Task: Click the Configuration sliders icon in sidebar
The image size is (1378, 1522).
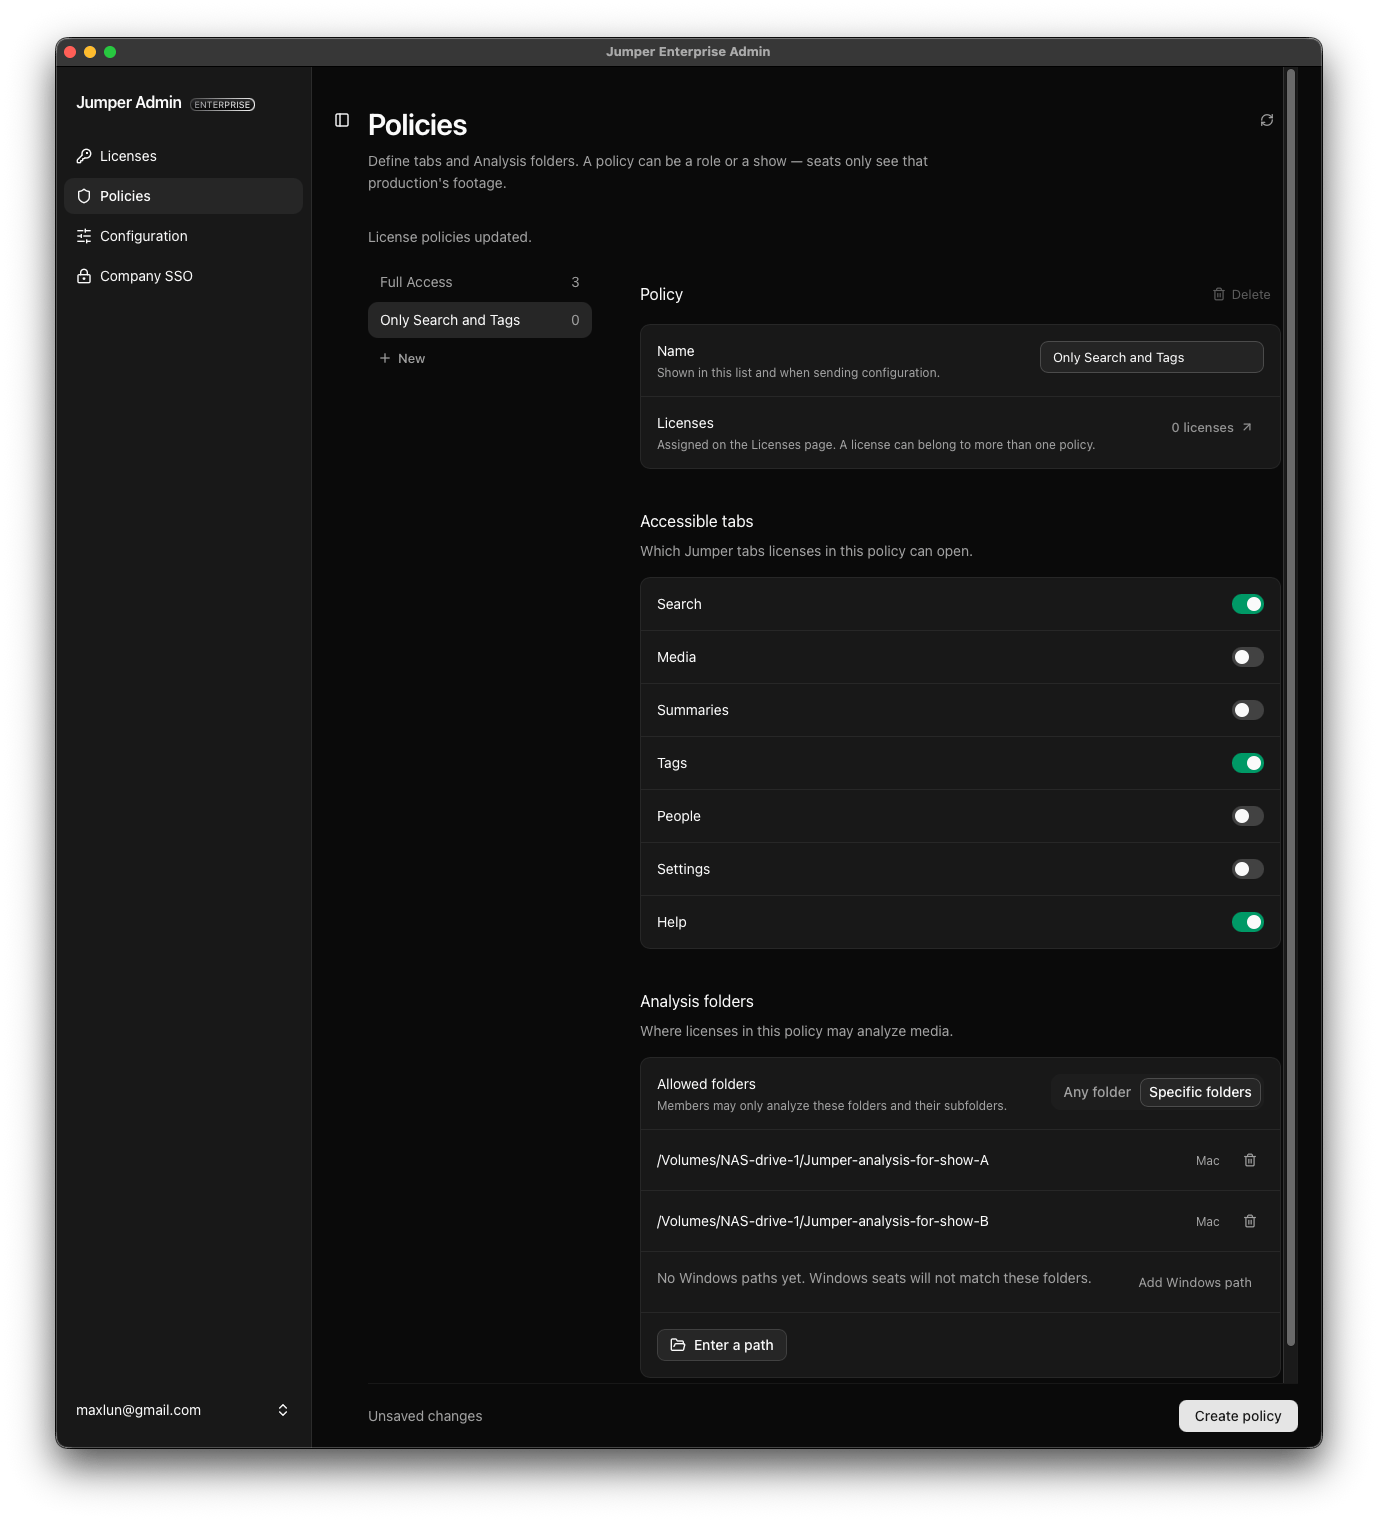Action: (84, 236)
